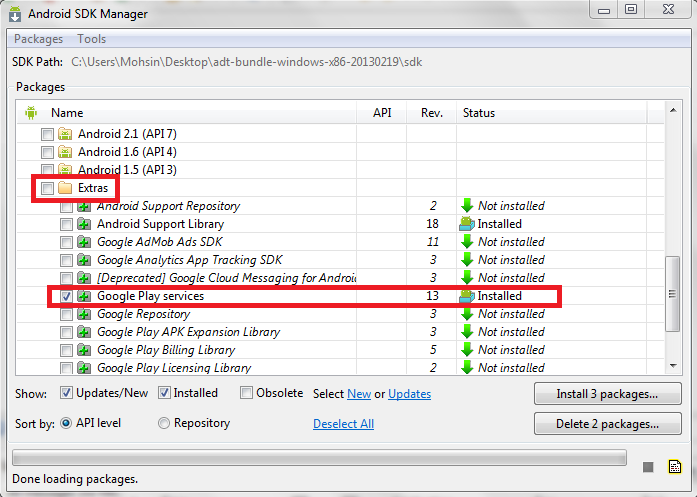Uncheck the Google Play services checkbox
The width and height of the screenshot is (697, 497).
66,296
